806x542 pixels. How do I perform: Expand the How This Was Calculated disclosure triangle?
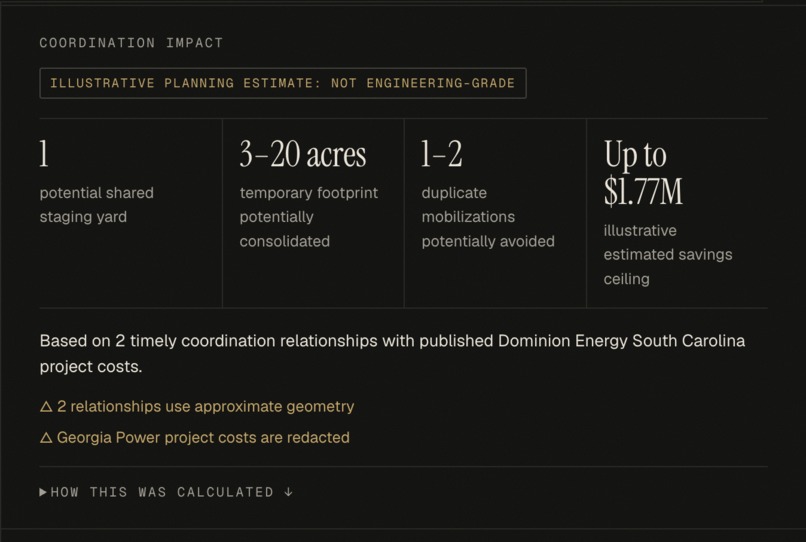click(43, 492)
